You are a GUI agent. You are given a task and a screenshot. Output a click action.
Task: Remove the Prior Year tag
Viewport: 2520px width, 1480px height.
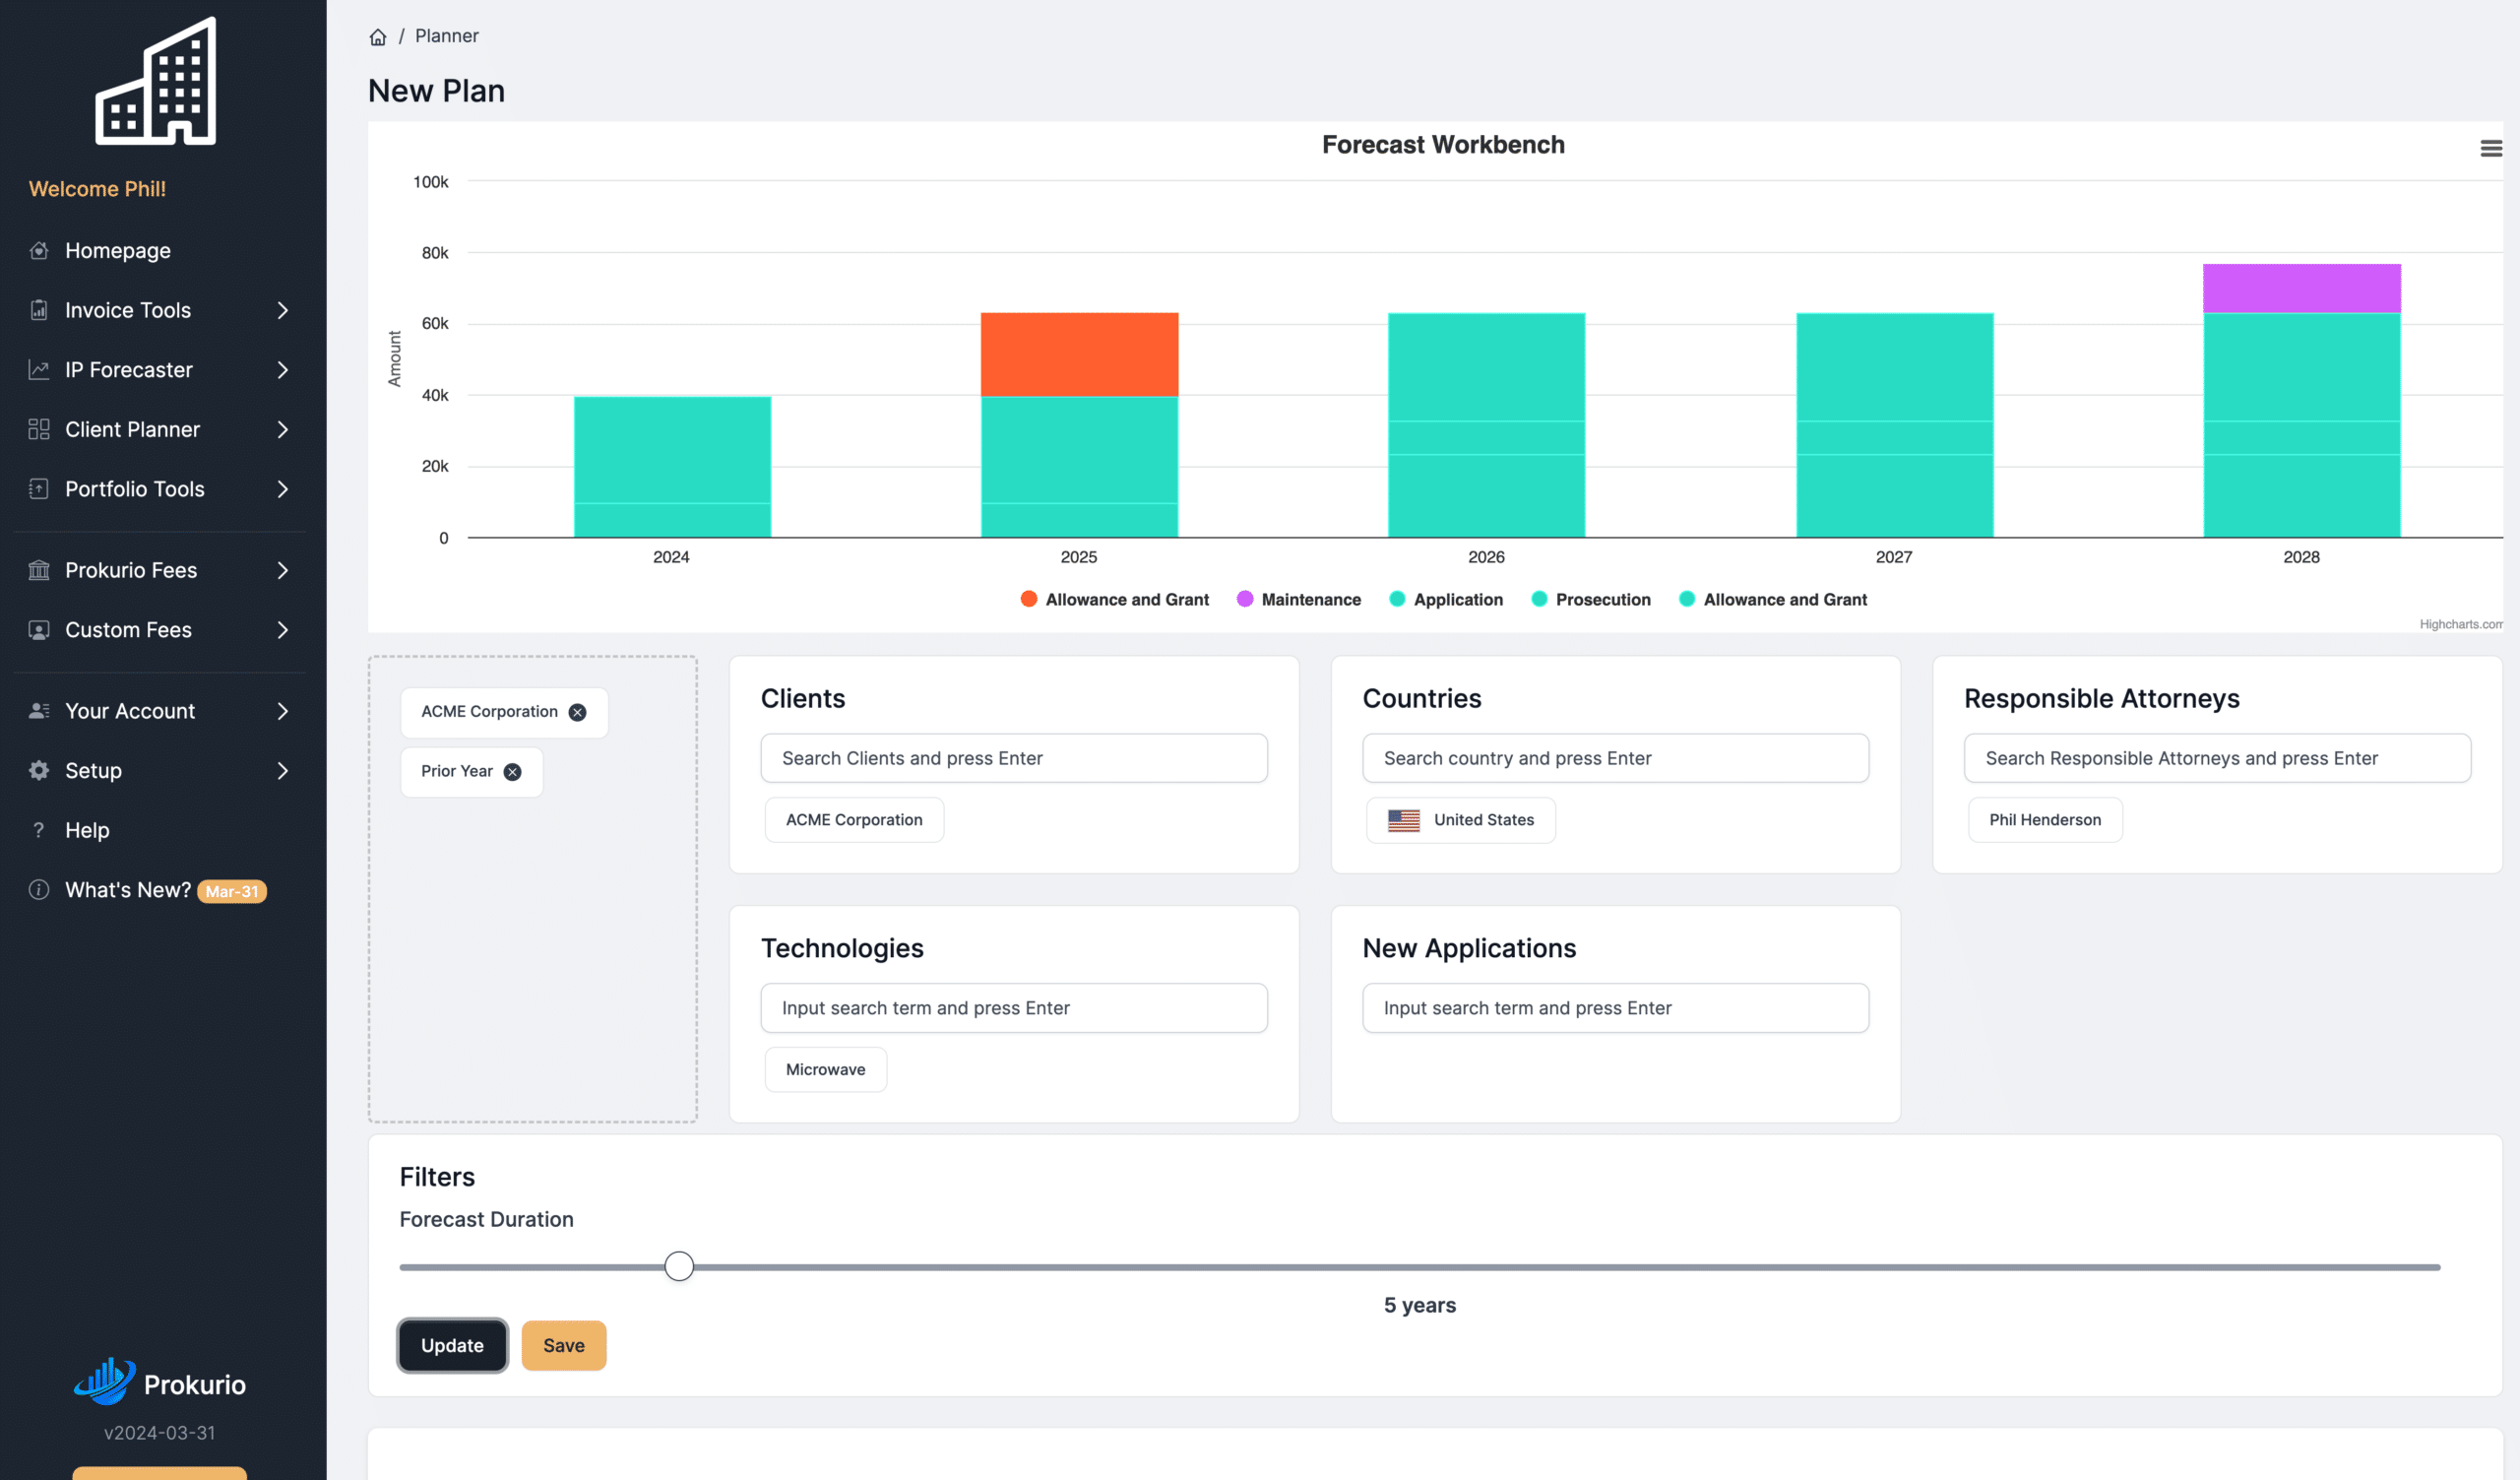tap(512, 772)
